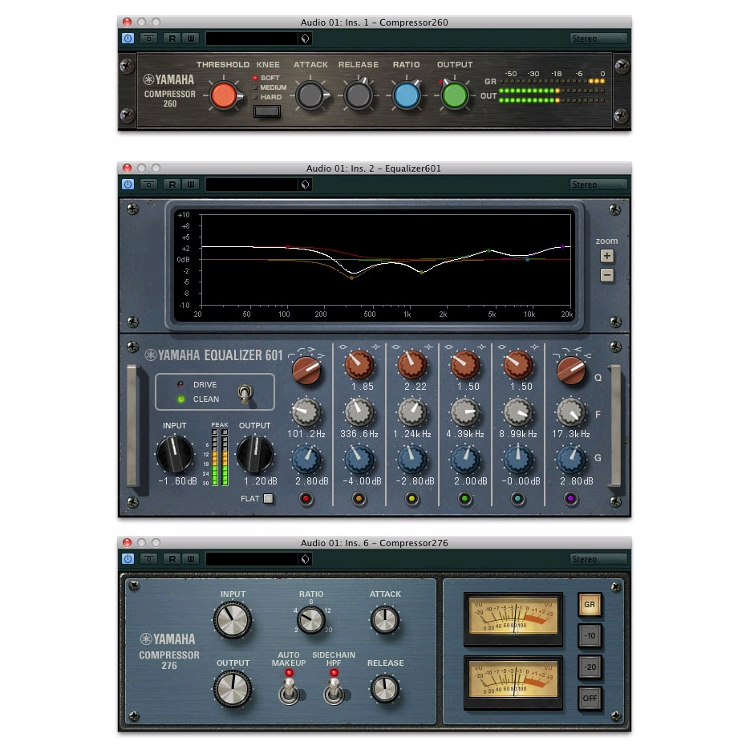The image size is (750, 750).
Task: Click the low-band filter type selector knob above 101.2Hz
Action: point(306,370)
